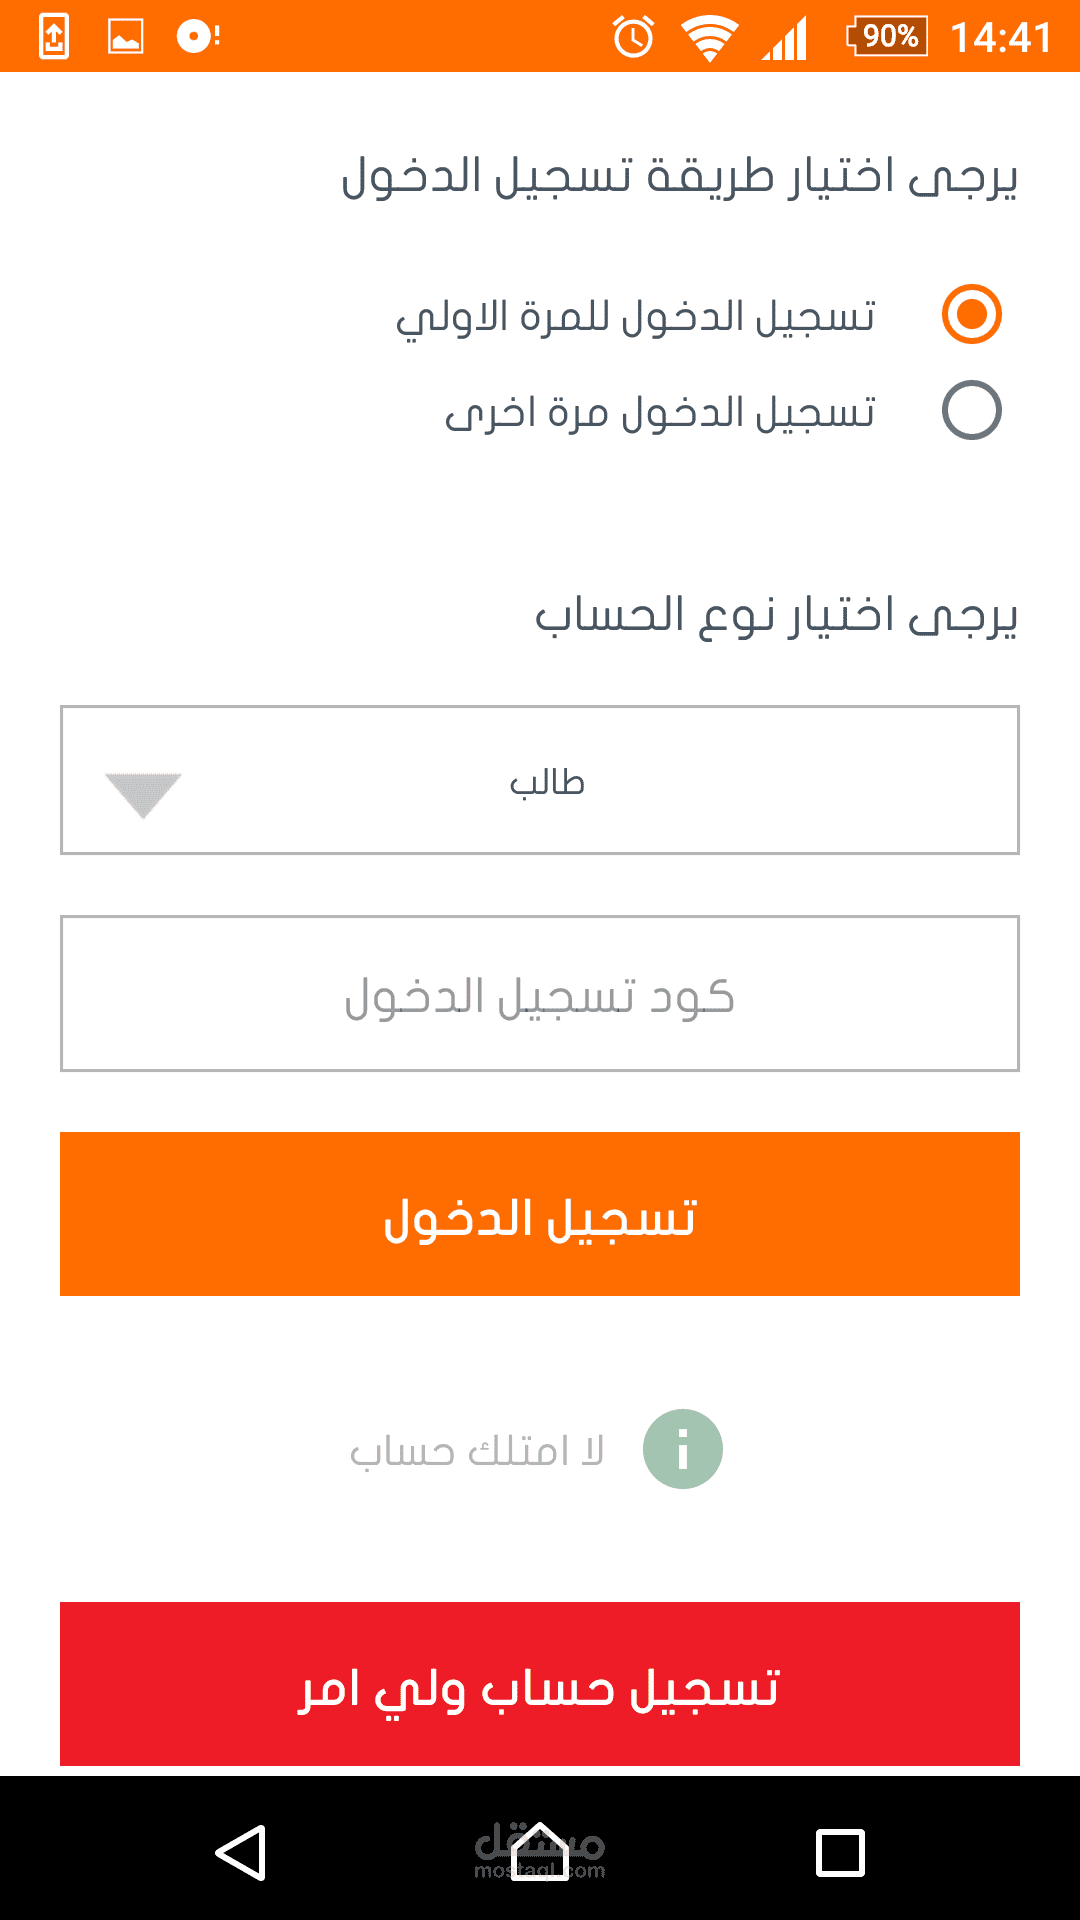The width and height of the screenshot is (1080, 1920).
Task: Tap the 'لا امتلك حساب' link
Action: tap(477, 1451)
